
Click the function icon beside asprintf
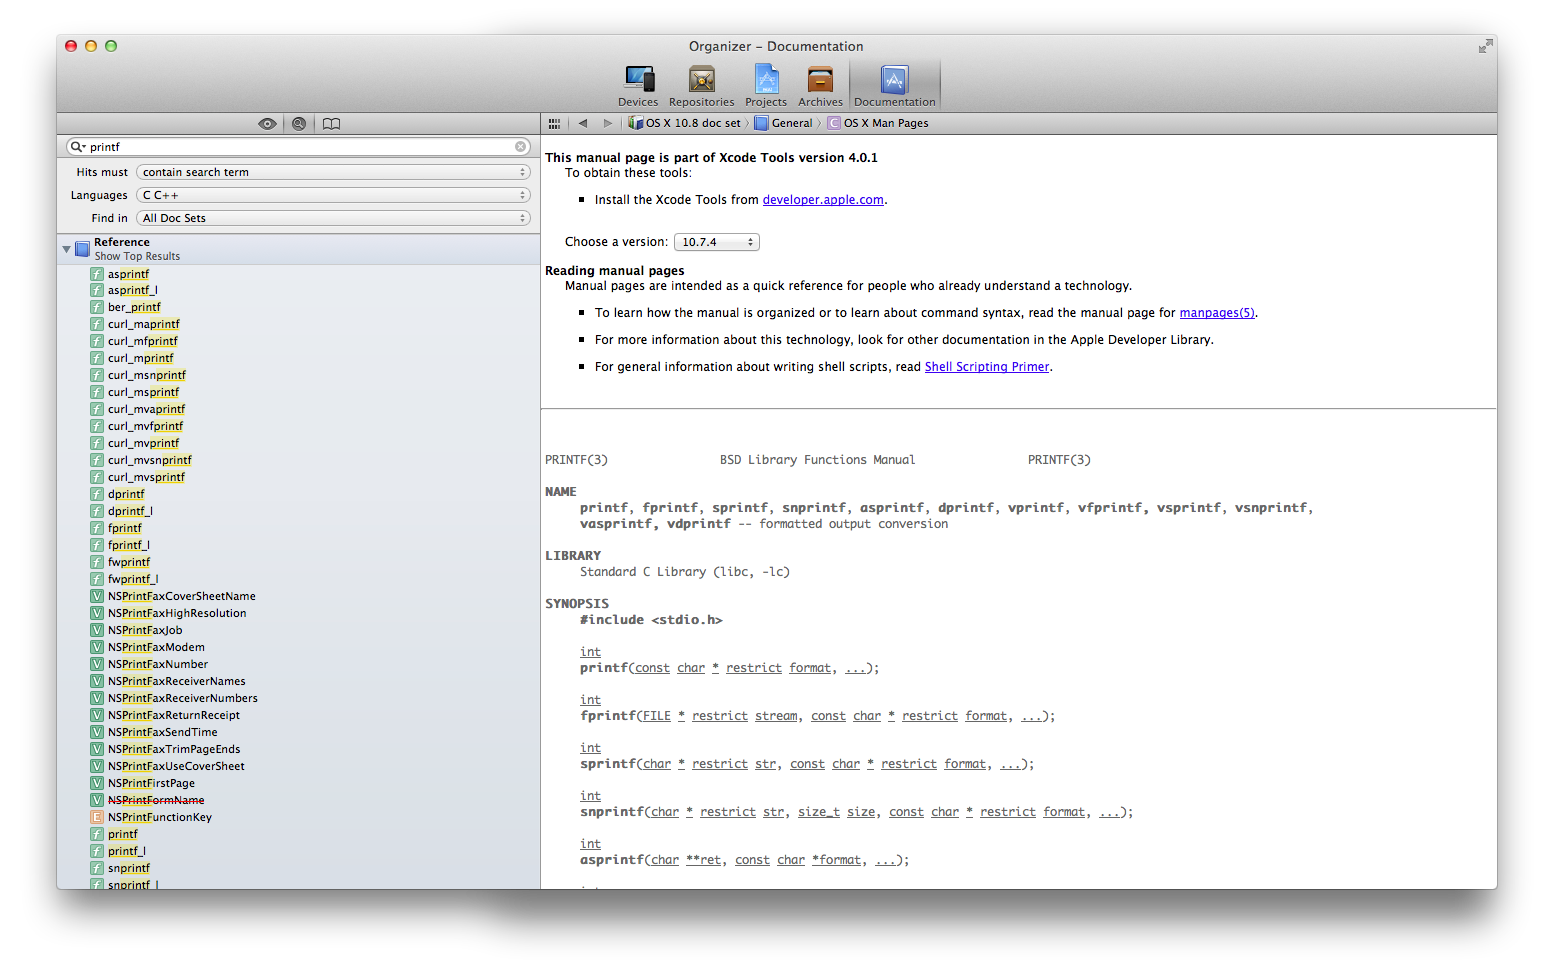point(97,274)
